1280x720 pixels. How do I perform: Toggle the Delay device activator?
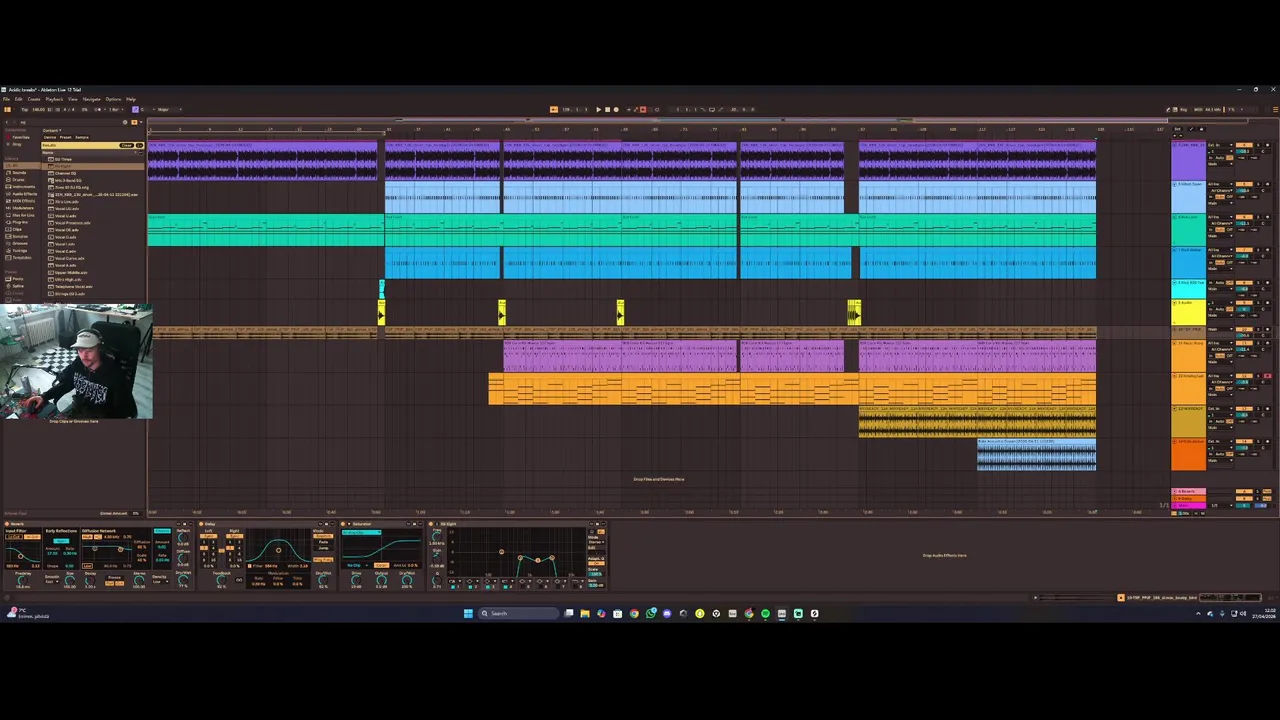(201, 524)
